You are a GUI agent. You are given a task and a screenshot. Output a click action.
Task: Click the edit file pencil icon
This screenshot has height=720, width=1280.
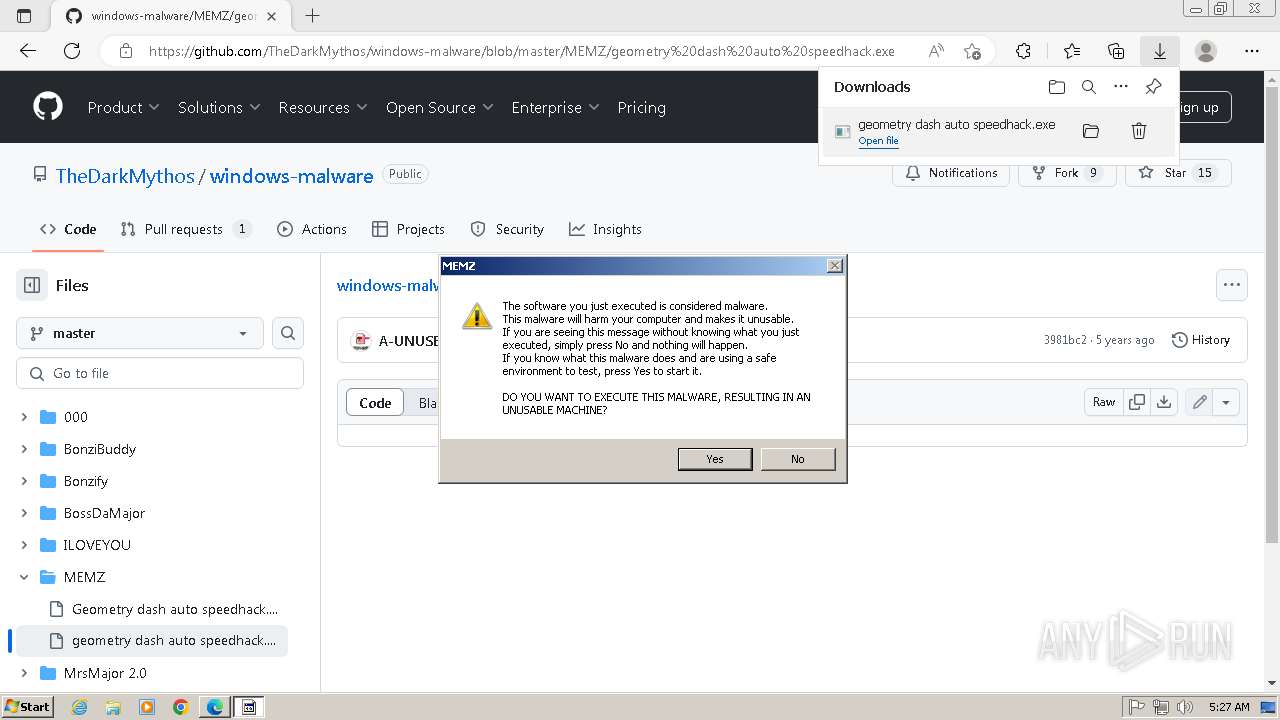[x=1199, y=402]
